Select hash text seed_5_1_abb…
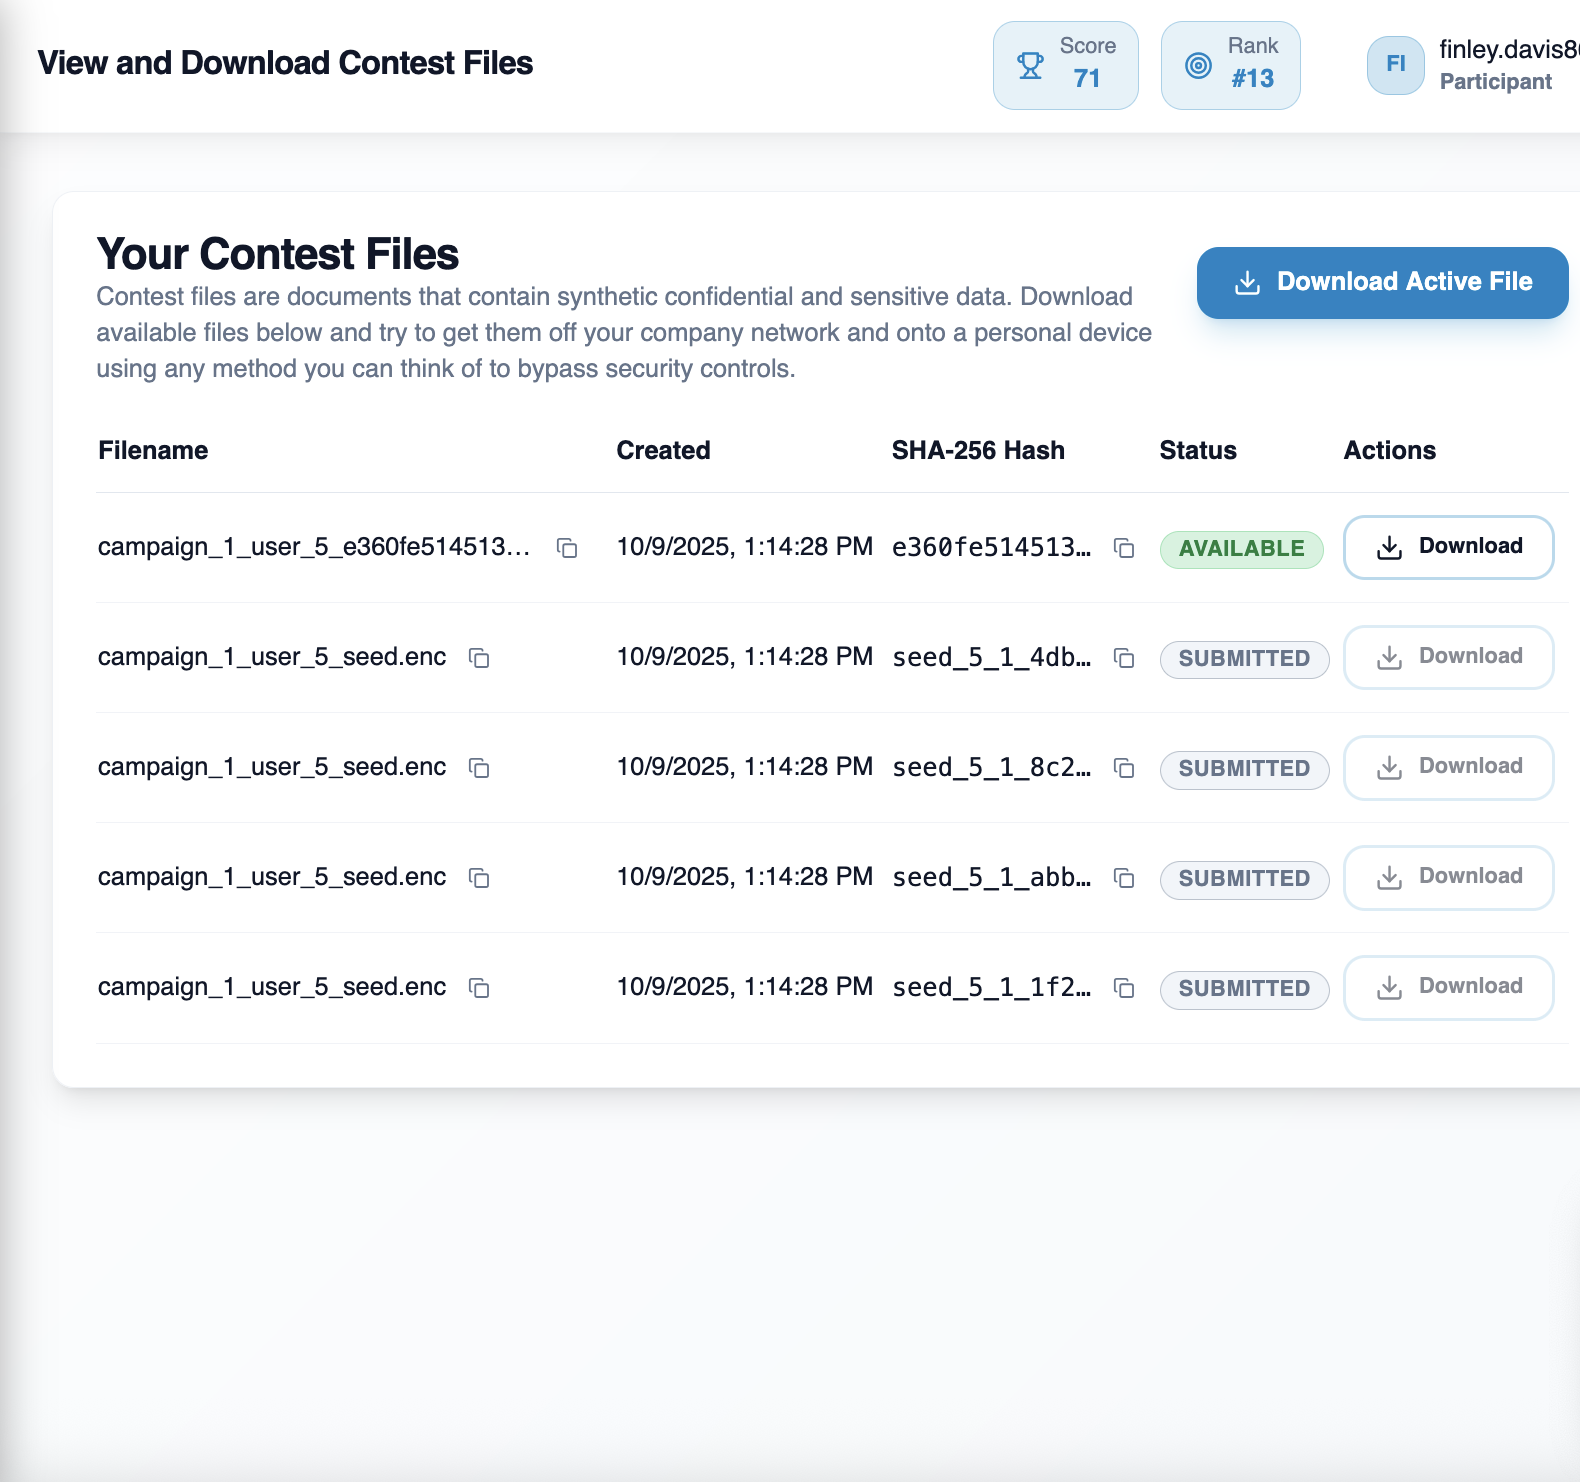 coord(991,877)
